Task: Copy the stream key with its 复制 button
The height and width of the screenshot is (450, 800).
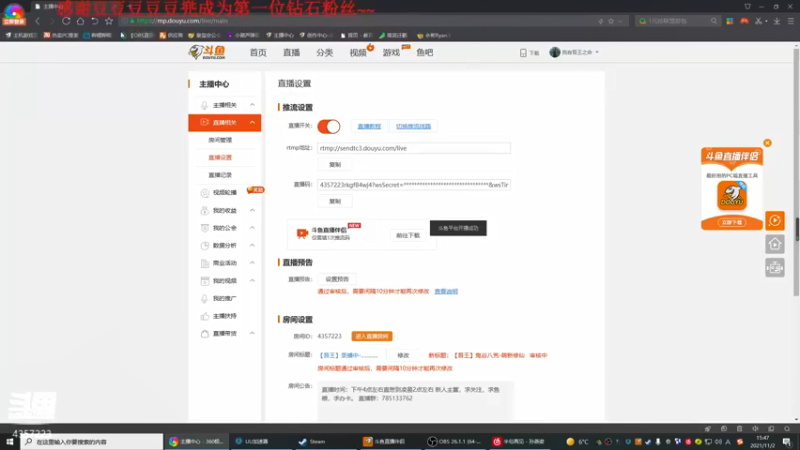Action: [335, 201]
